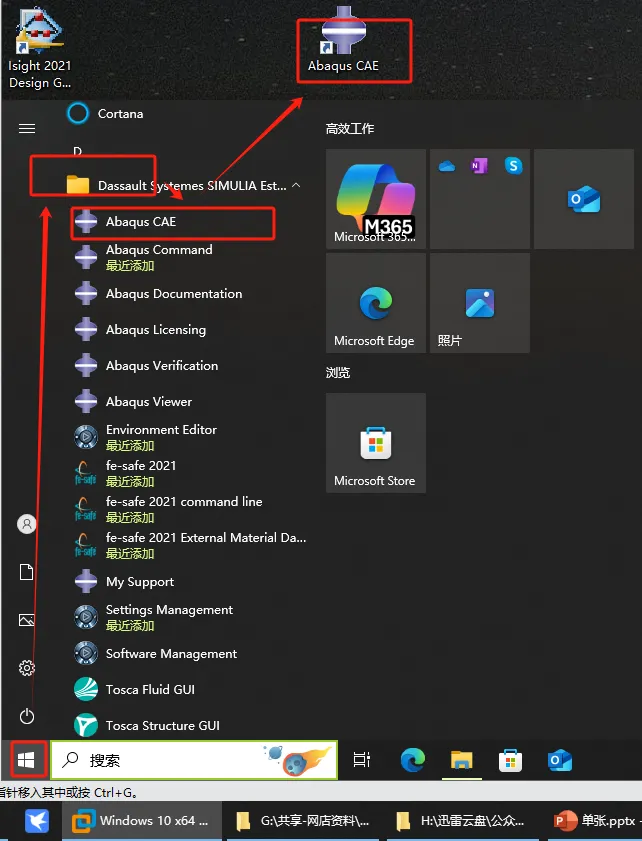The width and height of the screenshot is (642, 841).
Task: Open Microsoft Store tile
Action: coord(375,443)
